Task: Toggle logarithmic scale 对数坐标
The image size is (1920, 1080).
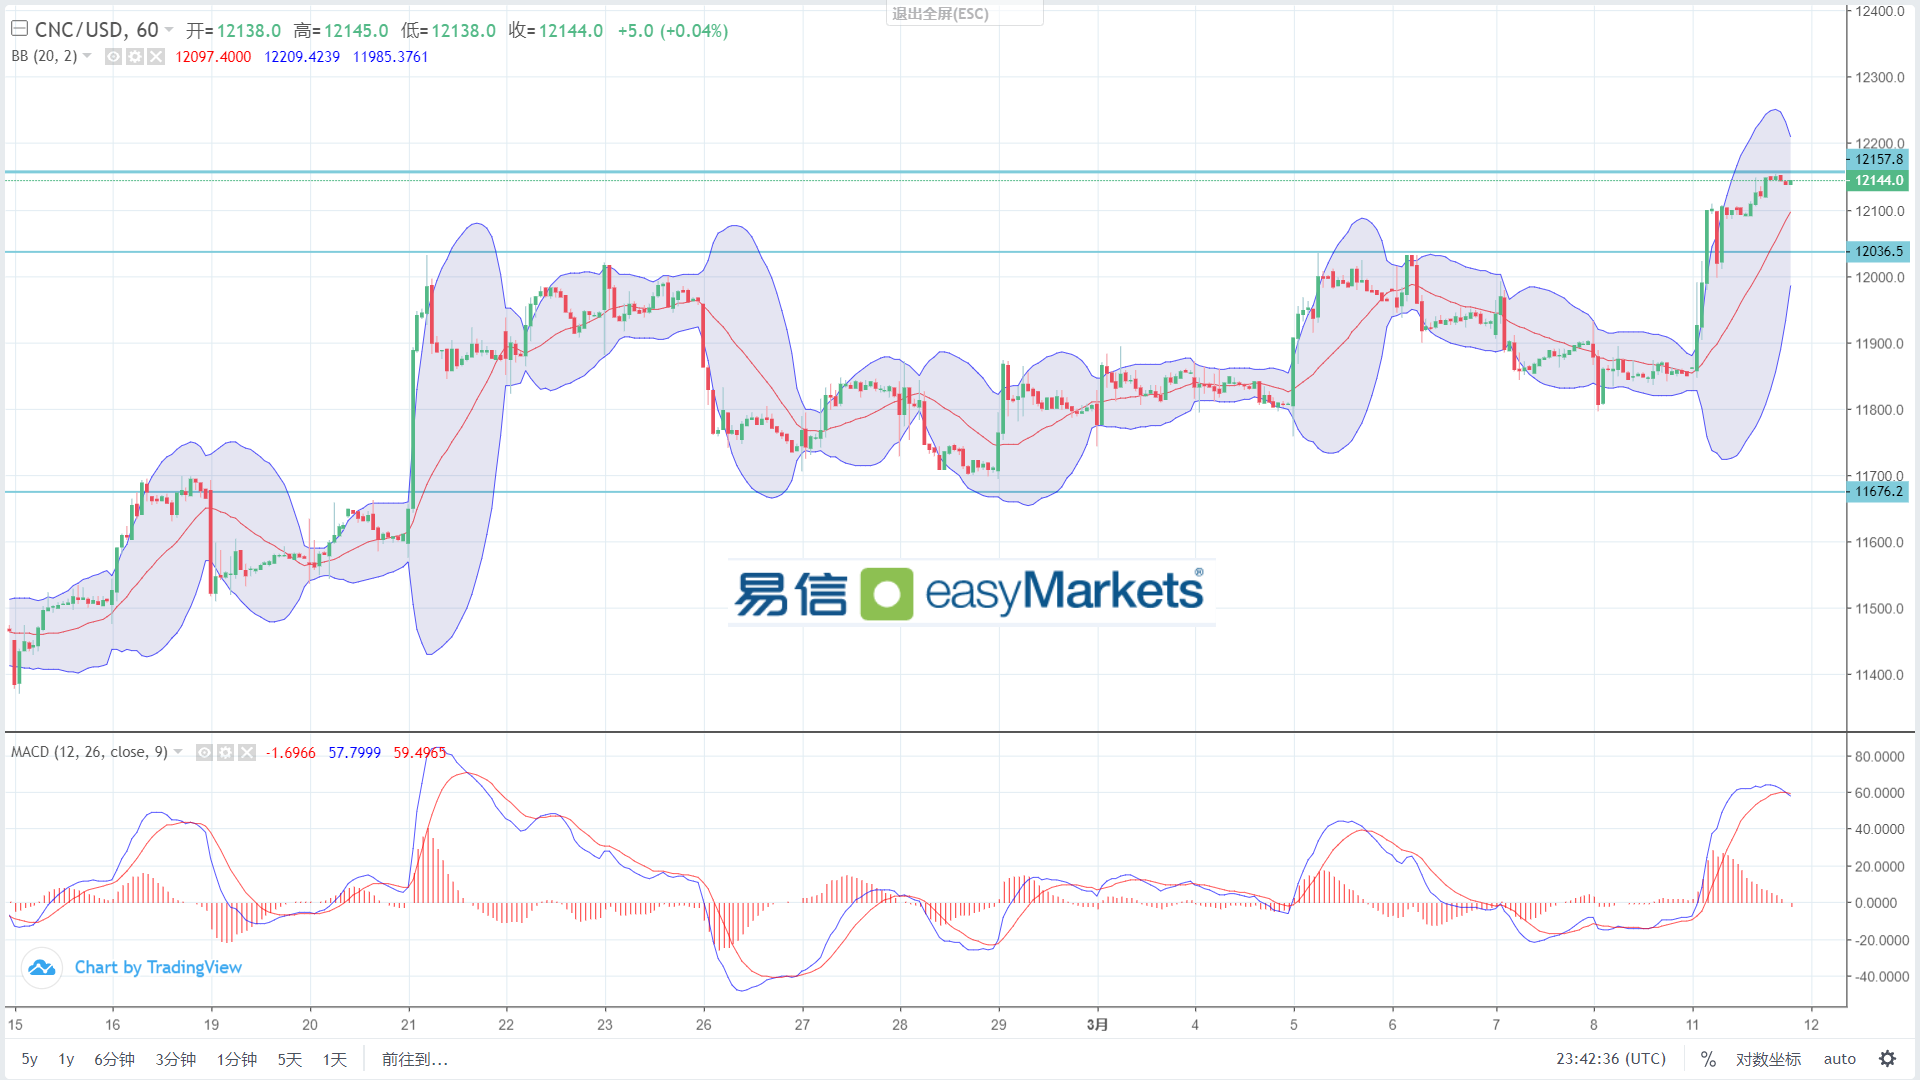Action: (x=1768, y=1059)
